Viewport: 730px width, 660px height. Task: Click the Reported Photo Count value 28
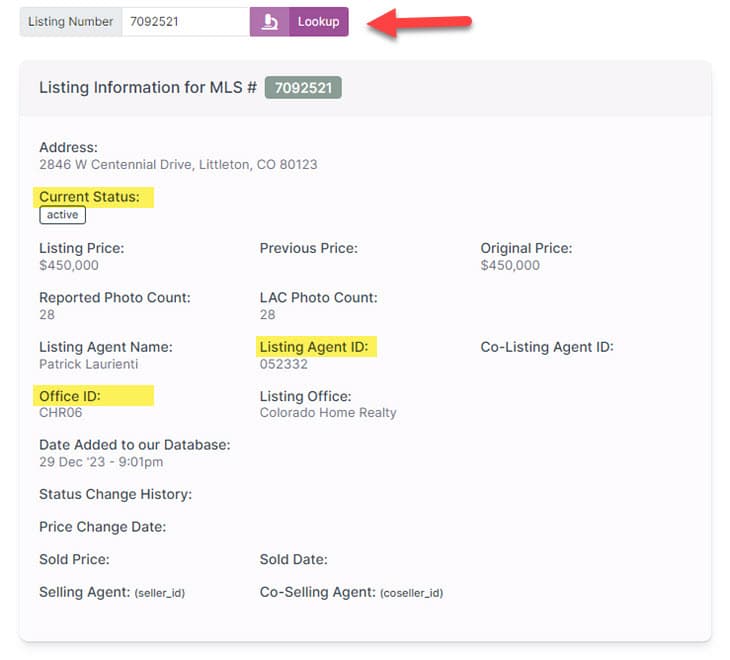[x=47, y=315]
